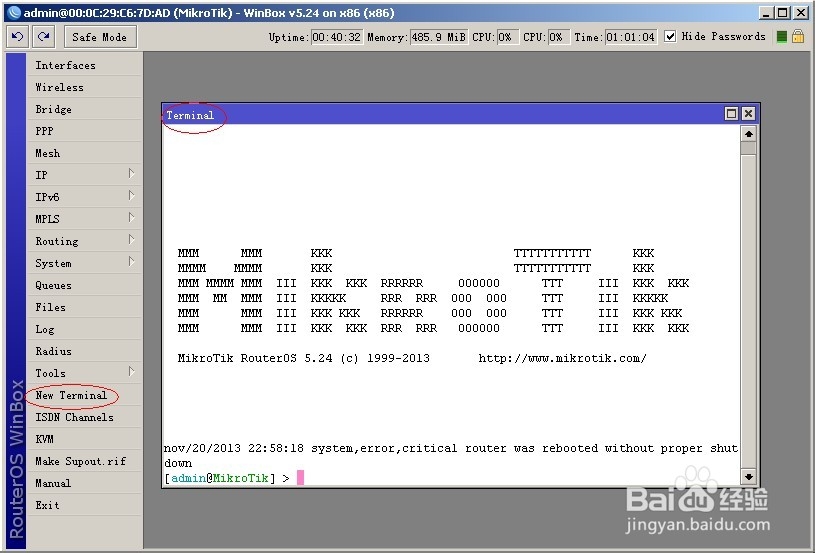Click the http://www.mikrotik.com/ text
Screen dimensions: 815x553
coord(562,358)
